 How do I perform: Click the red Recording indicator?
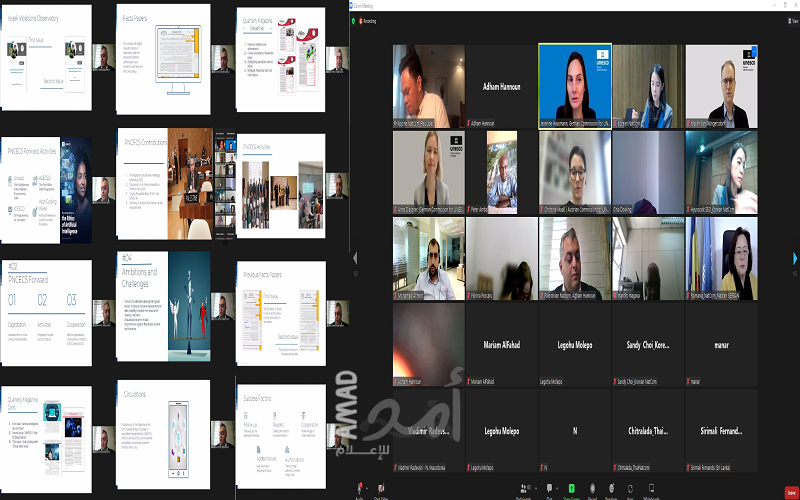point(368,21)
